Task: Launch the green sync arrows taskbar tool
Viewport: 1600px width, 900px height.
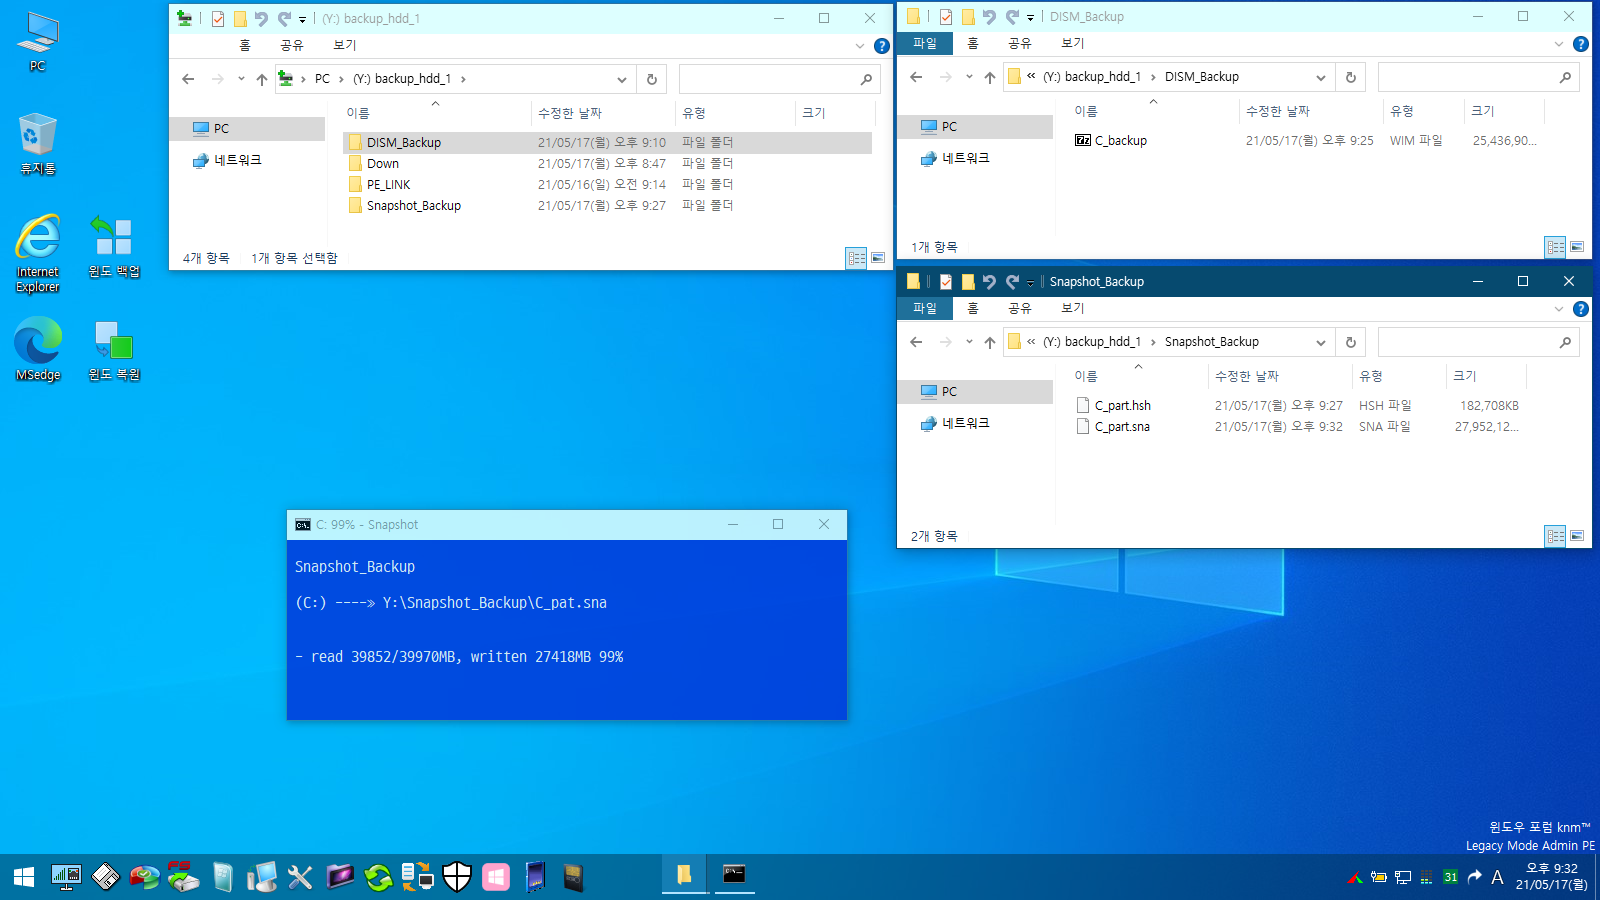Action: (x=378, y=877)
